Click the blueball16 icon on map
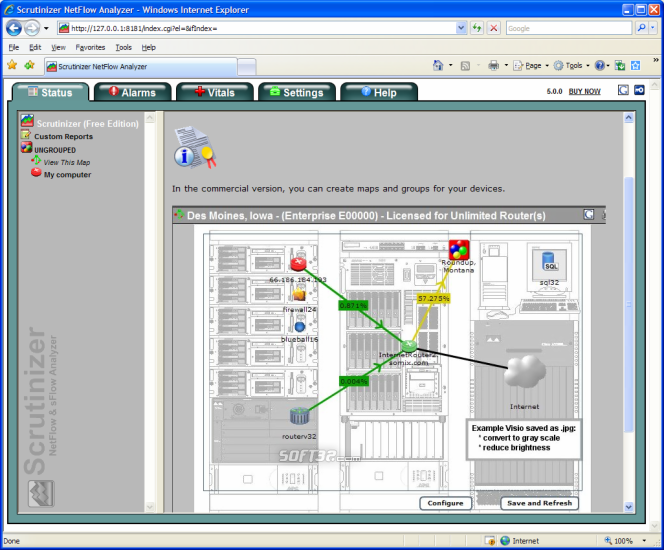 300,326
